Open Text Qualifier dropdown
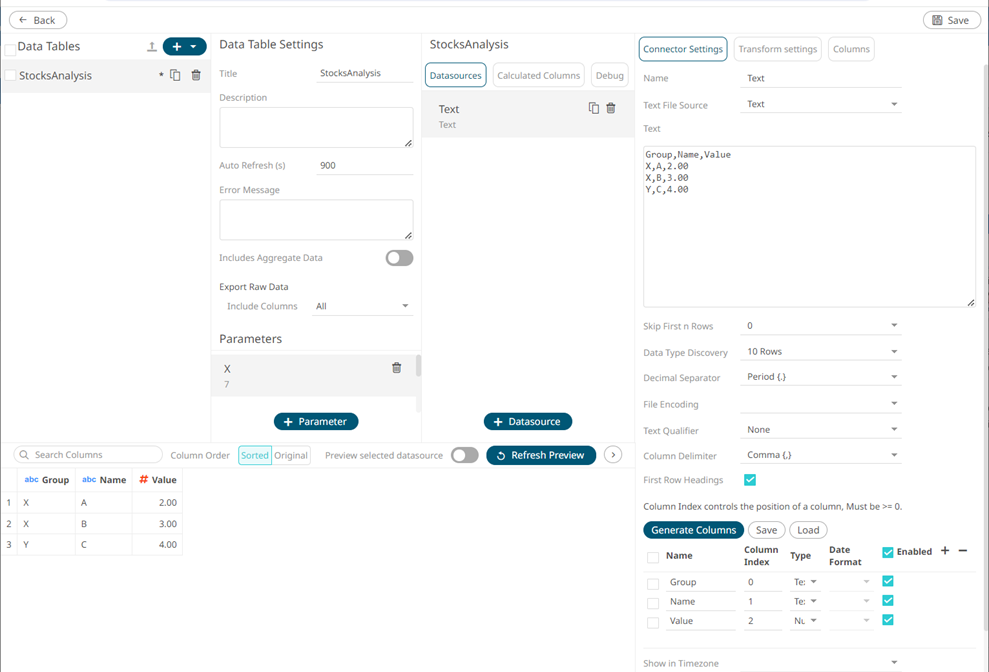 pos(820,430)
